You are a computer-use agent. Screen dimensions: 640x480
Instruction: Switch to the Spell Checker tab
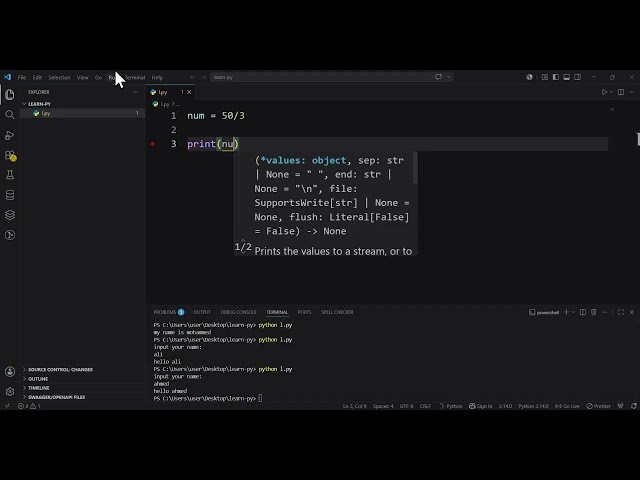tap(337, 312)
